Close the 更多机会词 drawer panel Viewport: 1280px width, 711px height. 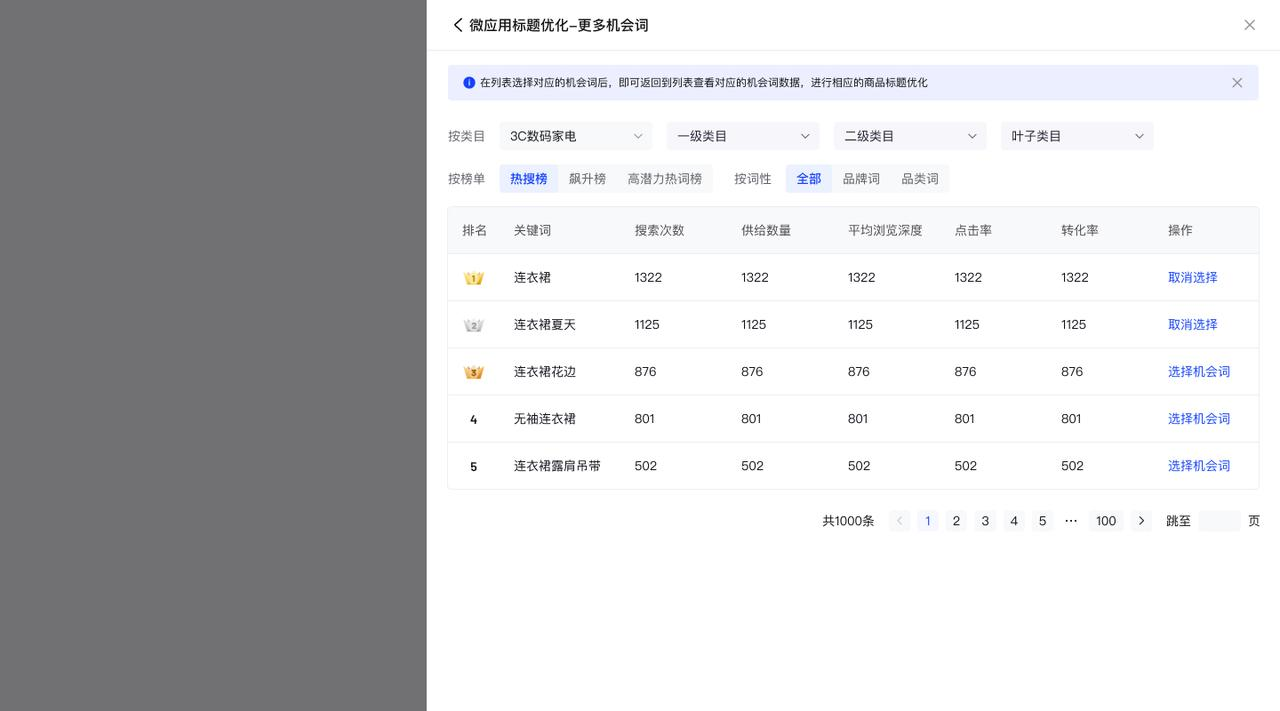[x=1249, y=25]
